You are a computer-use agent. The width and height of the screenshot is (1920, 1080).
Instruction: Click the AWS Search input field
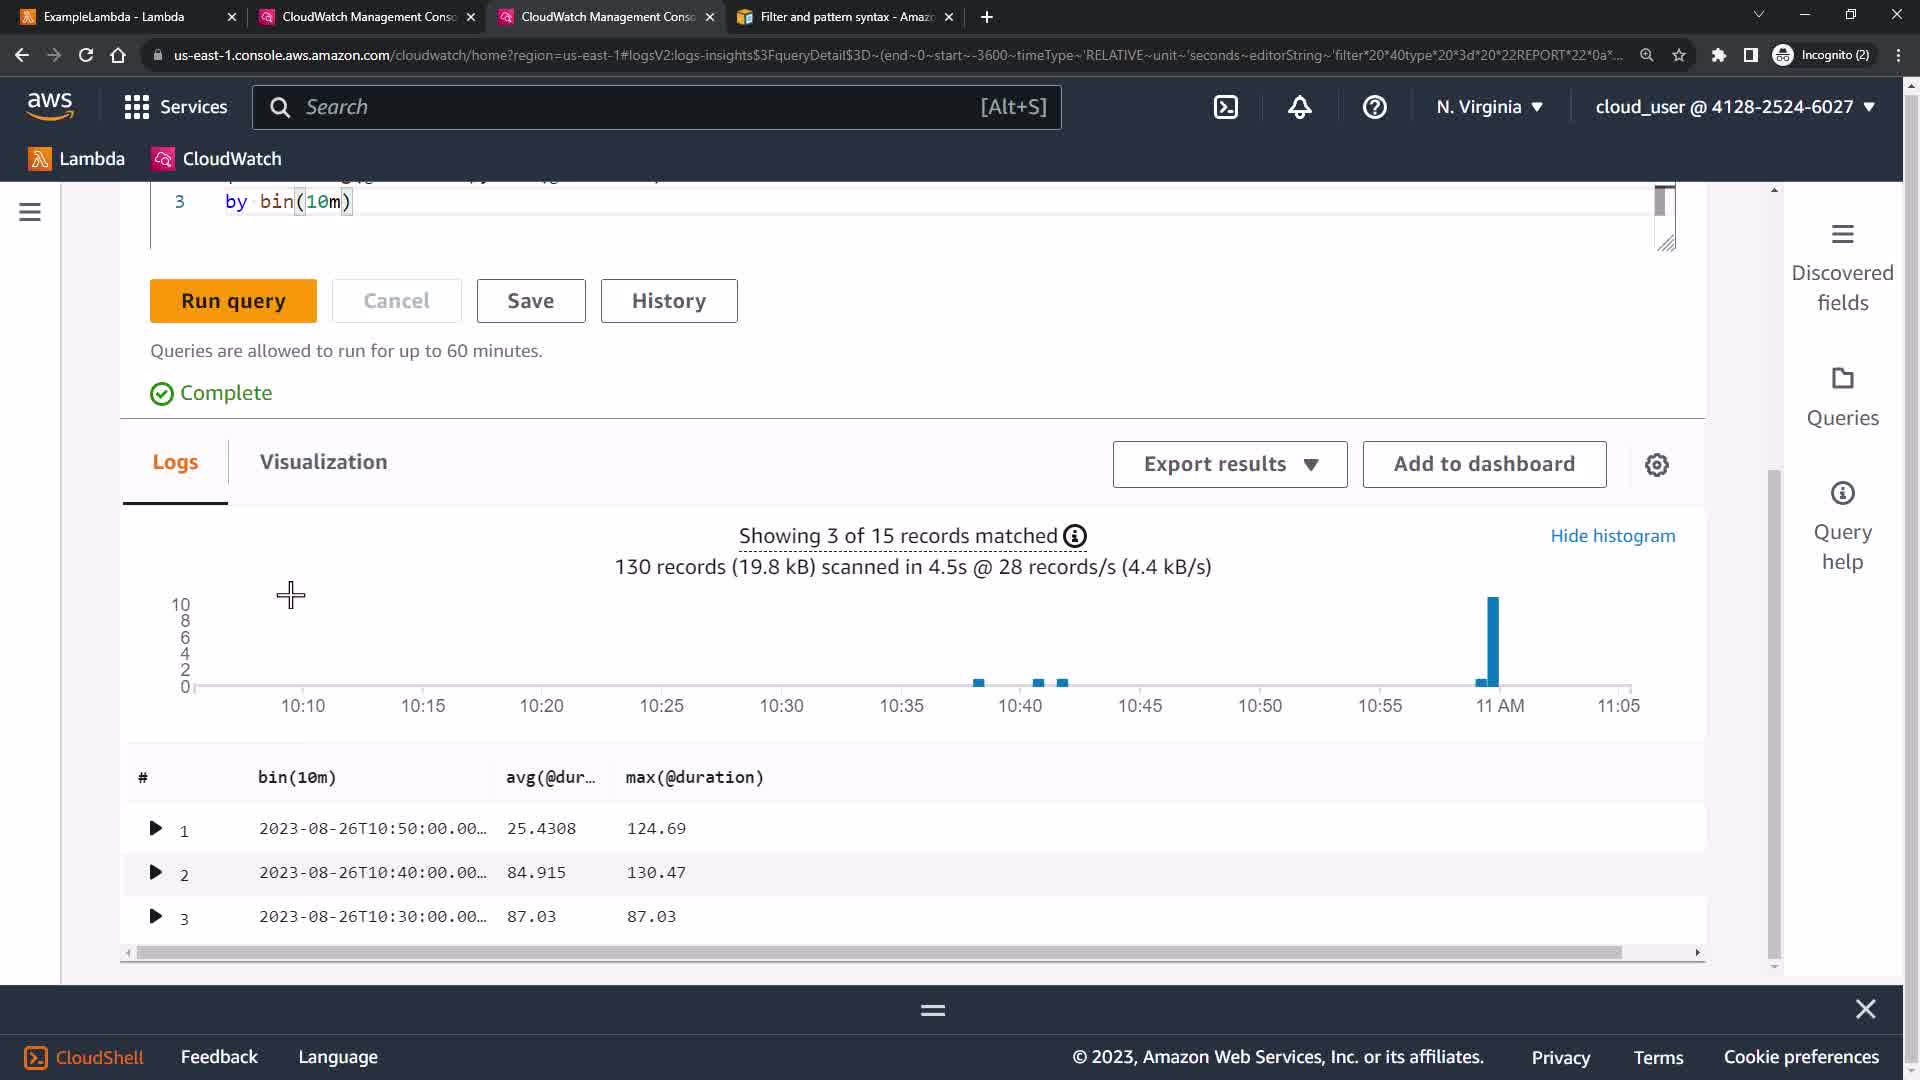point(640,107)
